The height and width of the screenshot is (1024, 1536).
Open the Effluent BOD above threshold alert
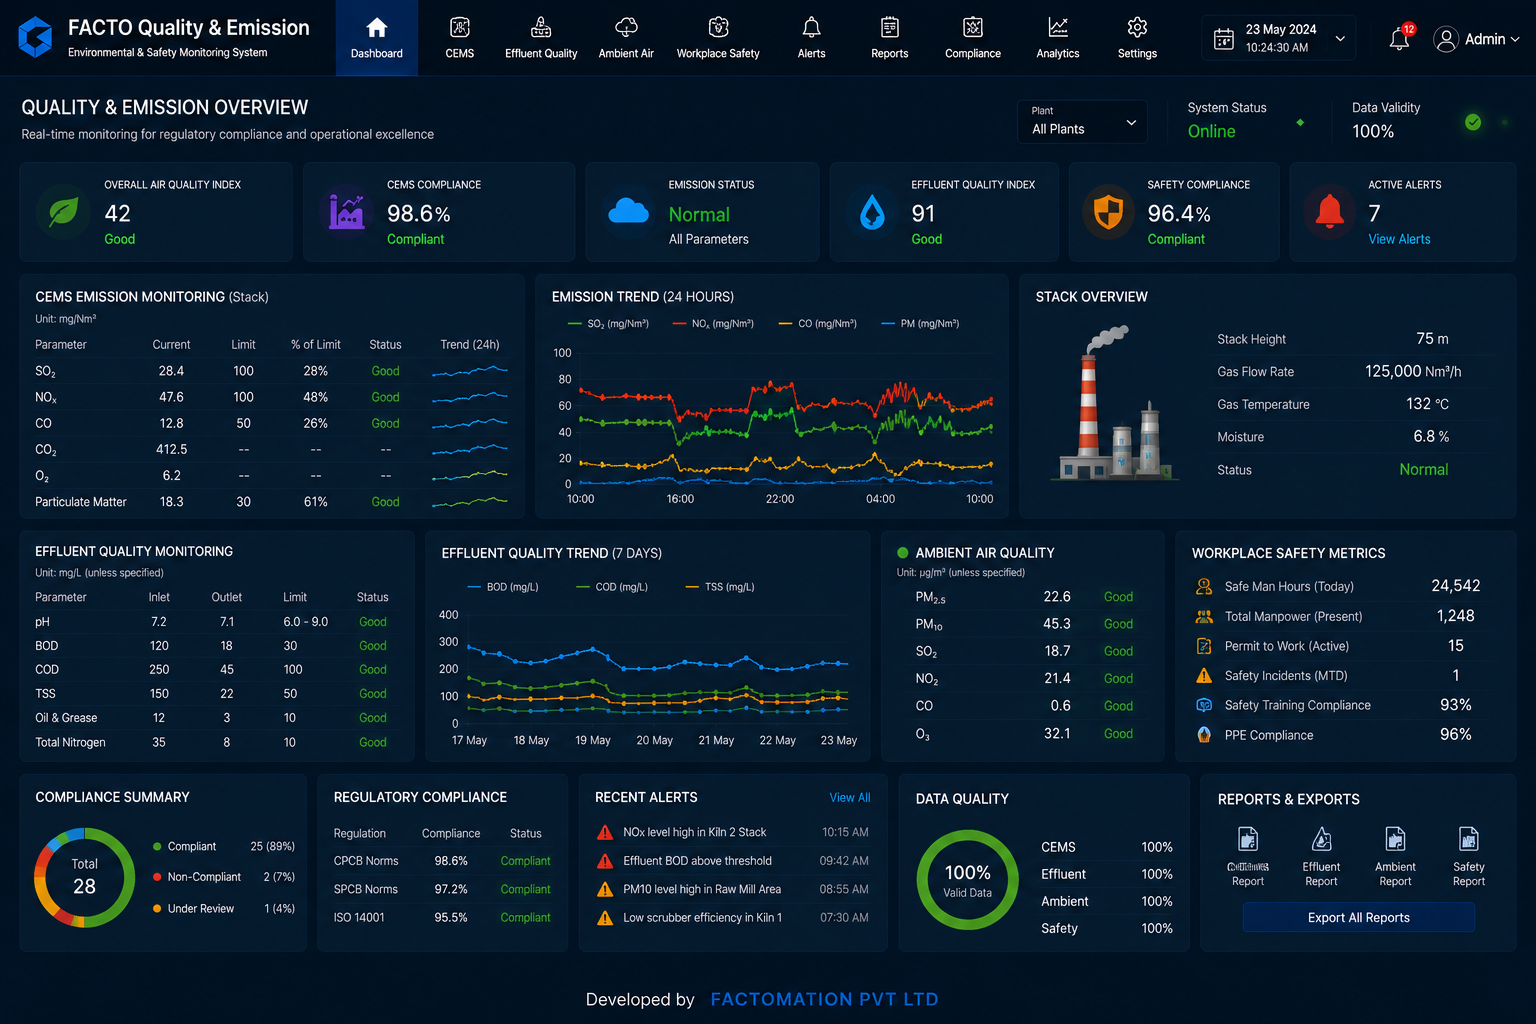[x=732, y=861]
